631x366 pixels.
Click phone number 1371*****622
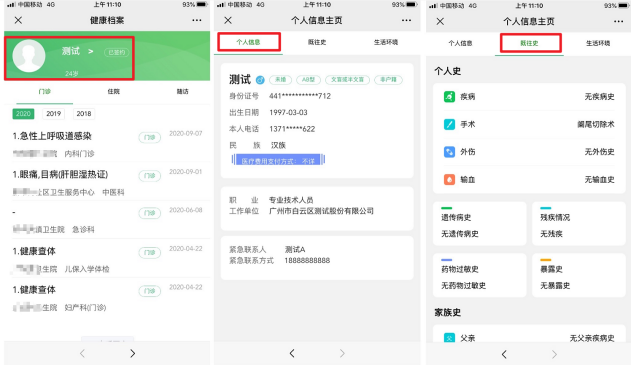coord(292,129)
